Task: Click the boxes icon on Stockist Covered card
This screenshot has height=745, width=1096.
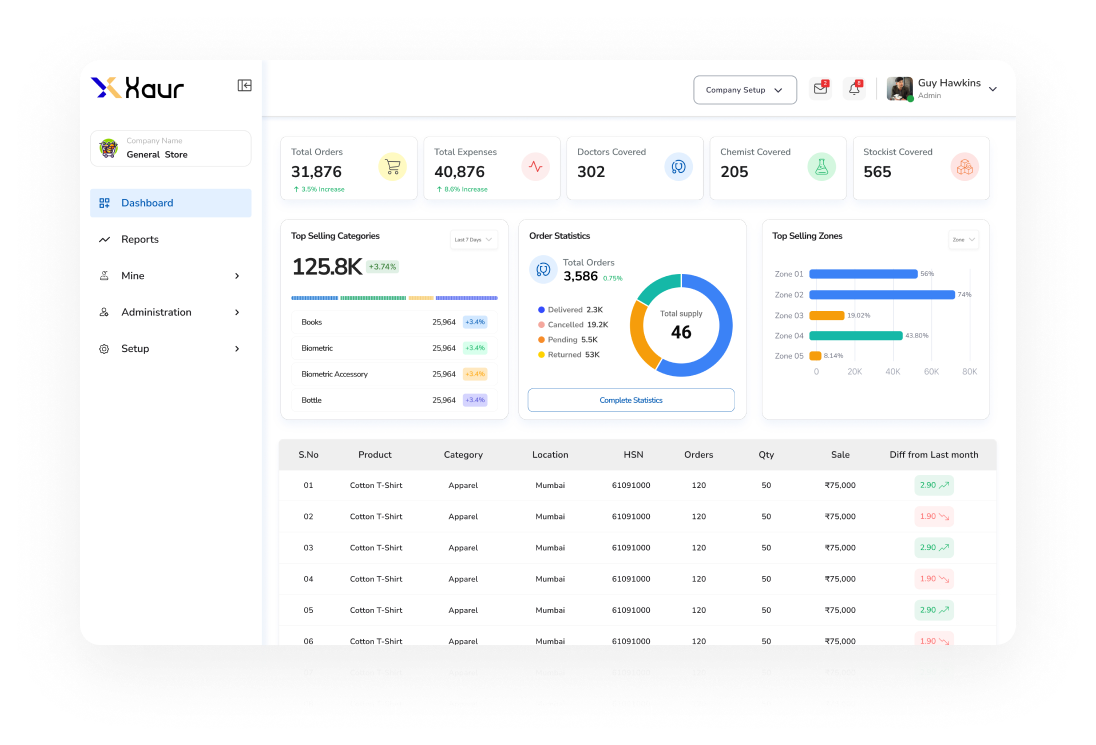Action: (965, 166)
